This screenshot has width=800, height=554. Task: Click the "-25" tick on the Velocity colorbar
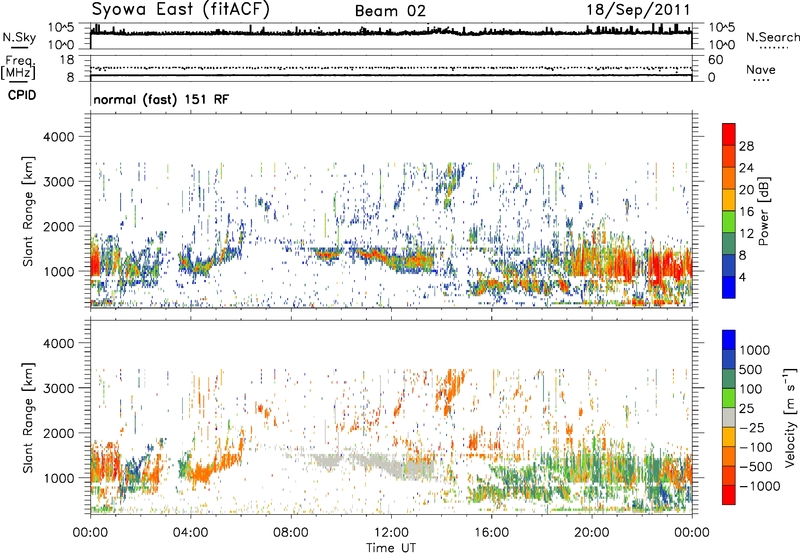pos(751,427)
